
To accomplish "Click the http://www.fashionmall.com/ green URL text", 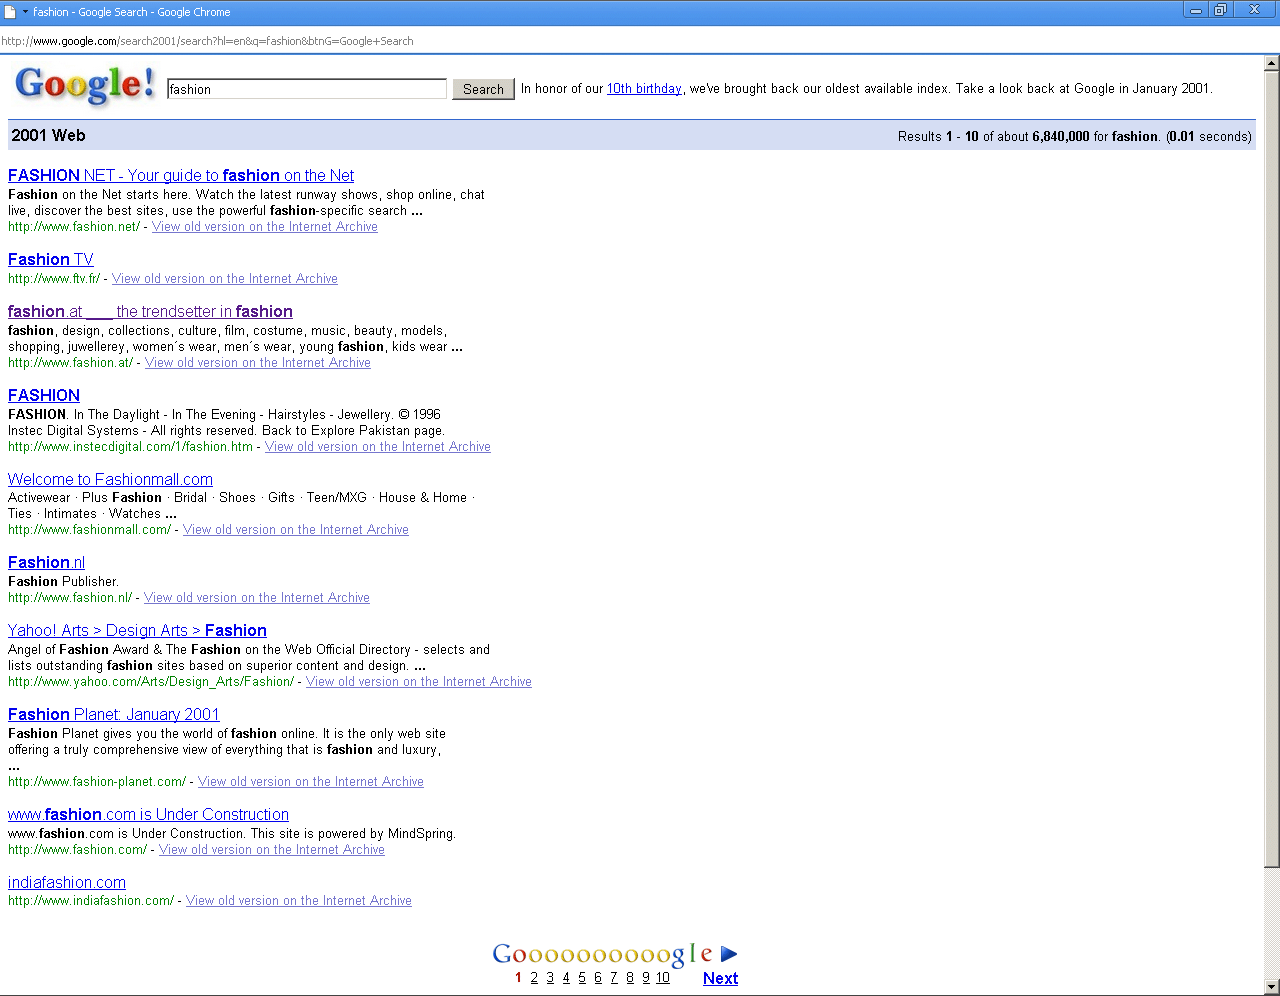I will [90, 530].
